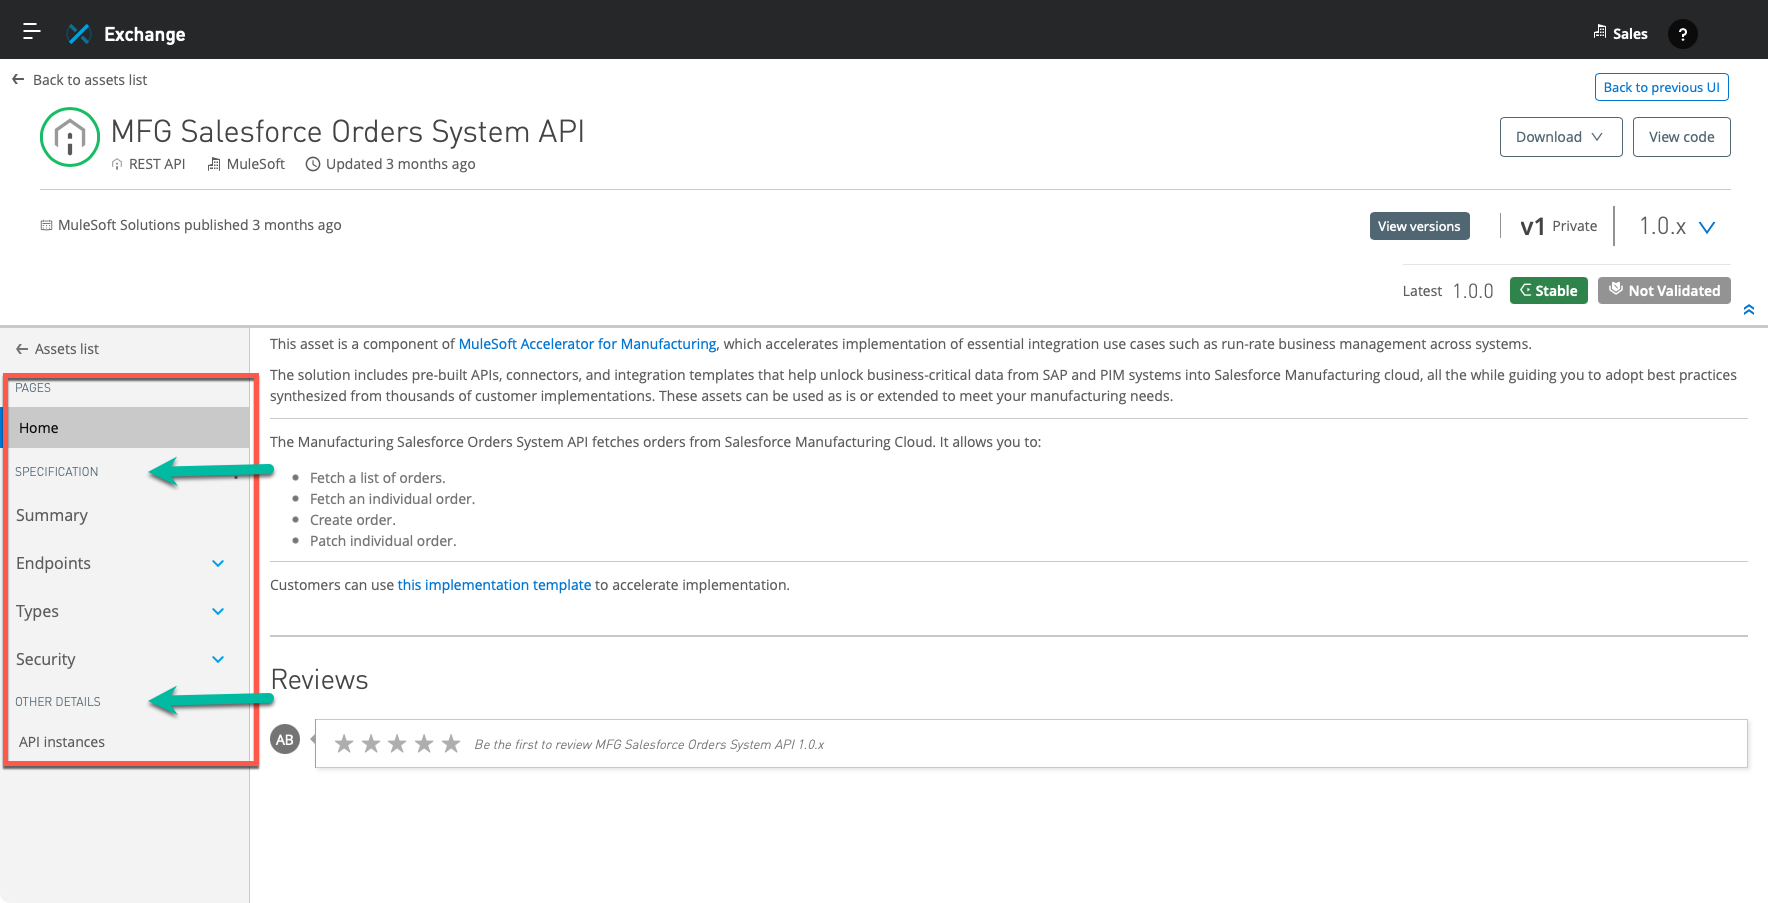Expand the Endpoints section
Screen dimensions: 1768x903
pyautogui.click(x=218, y=563)
